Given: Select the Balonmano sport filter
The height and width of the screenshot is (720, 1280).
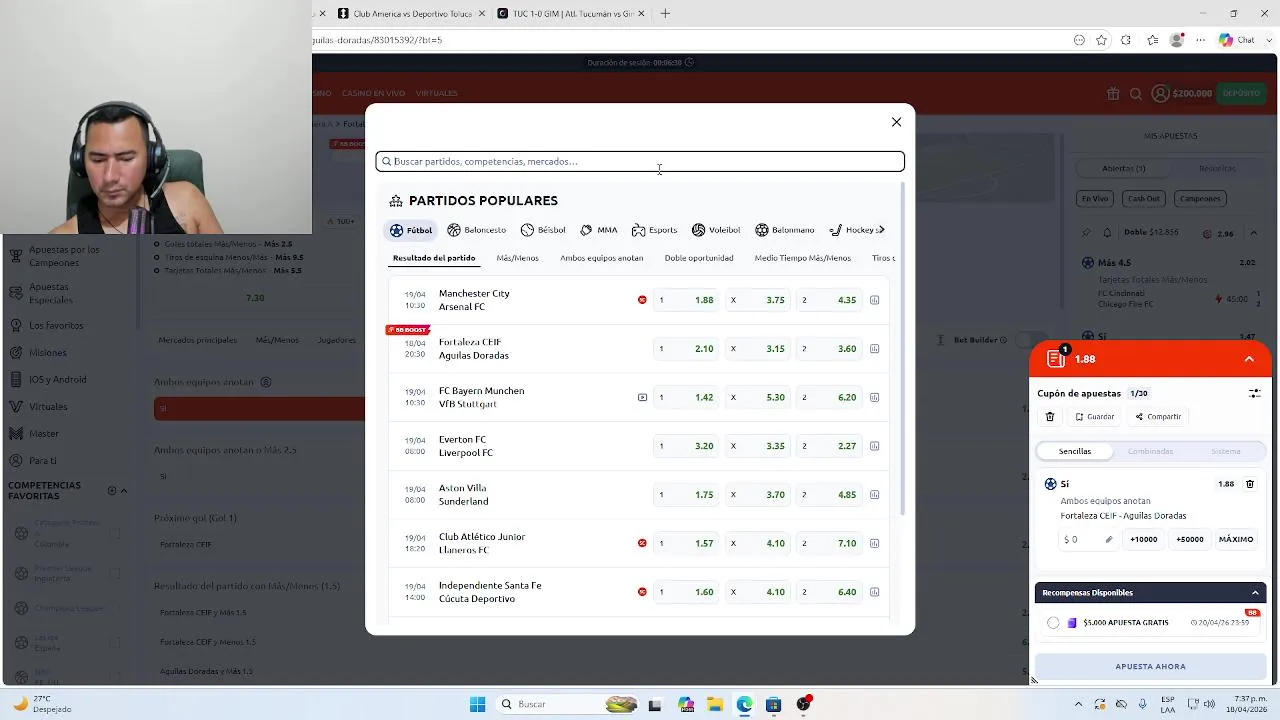Looking at the screenshot, I should pos(785,230).
